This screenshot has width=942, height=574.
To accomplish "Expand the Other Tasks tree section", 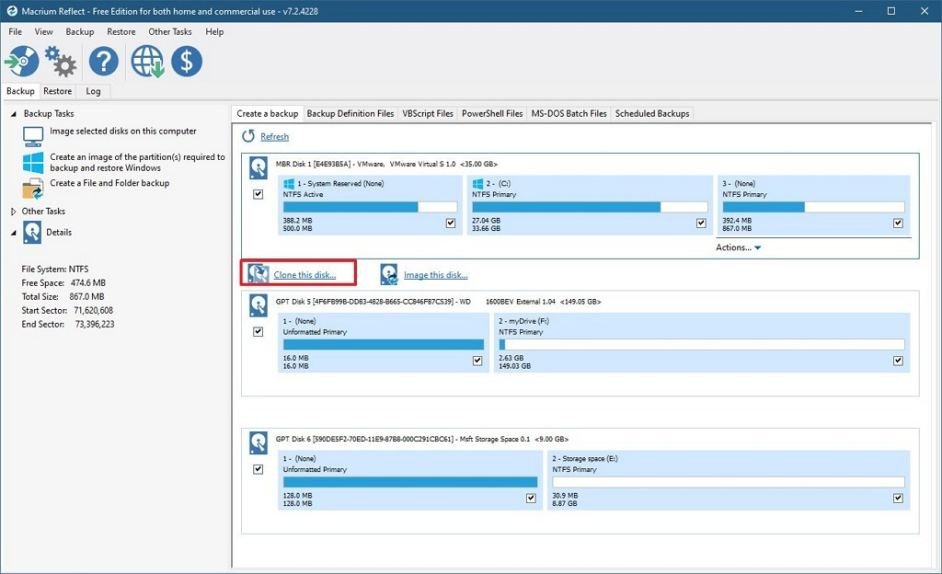I will pyautogui.click(x=13, y=212).
